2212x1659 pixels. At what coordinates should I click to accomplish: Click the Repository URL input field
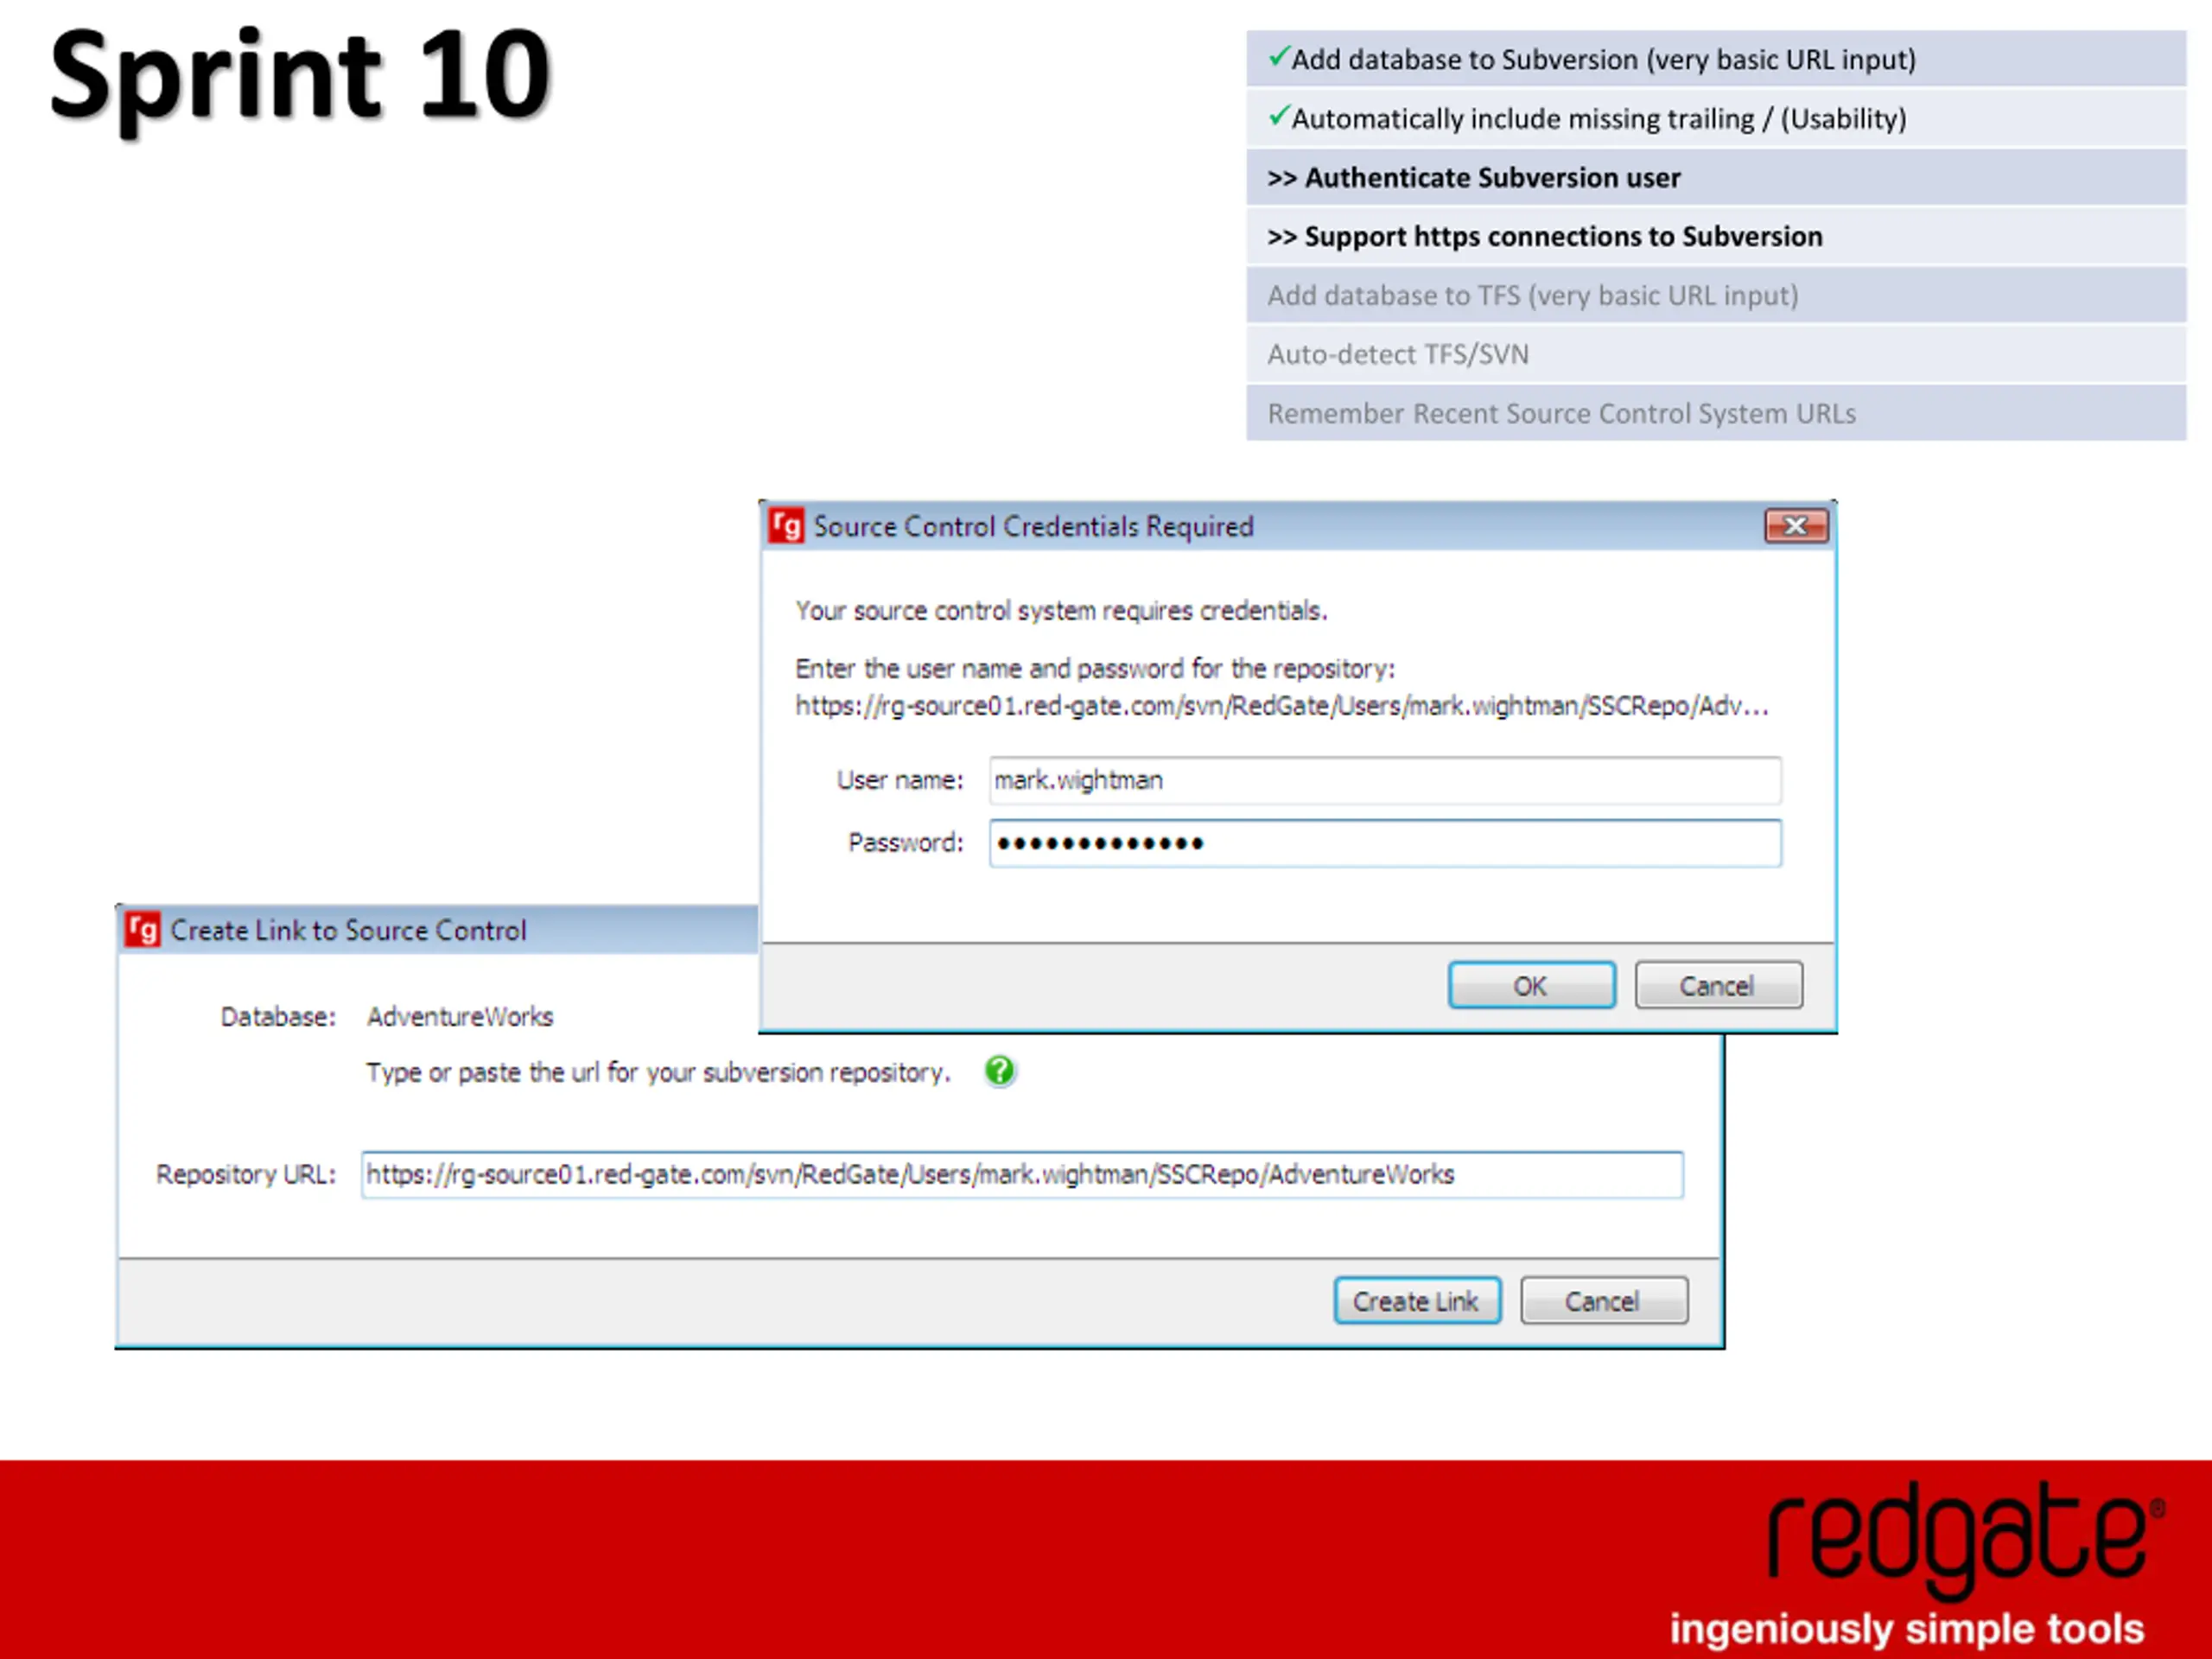[1022, 1174]
